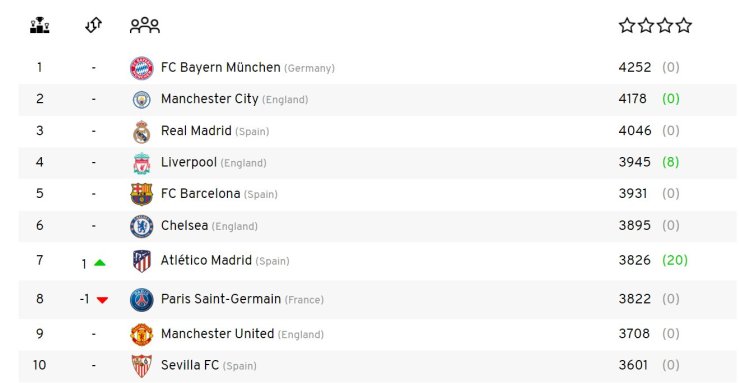The height and width of the screenshot is (383, 740).
Task: Click the FC Bayern München crest
Action: (x=142, y=68)
